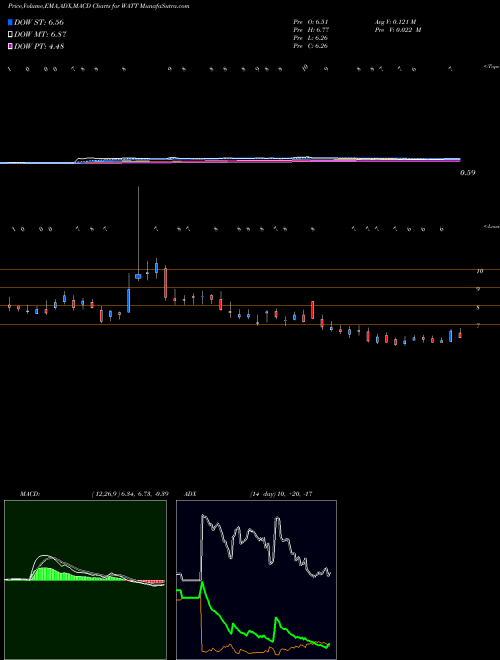Click the white DOW MT legend swatch
The image size is (500, 660).
tap(10, 35)
